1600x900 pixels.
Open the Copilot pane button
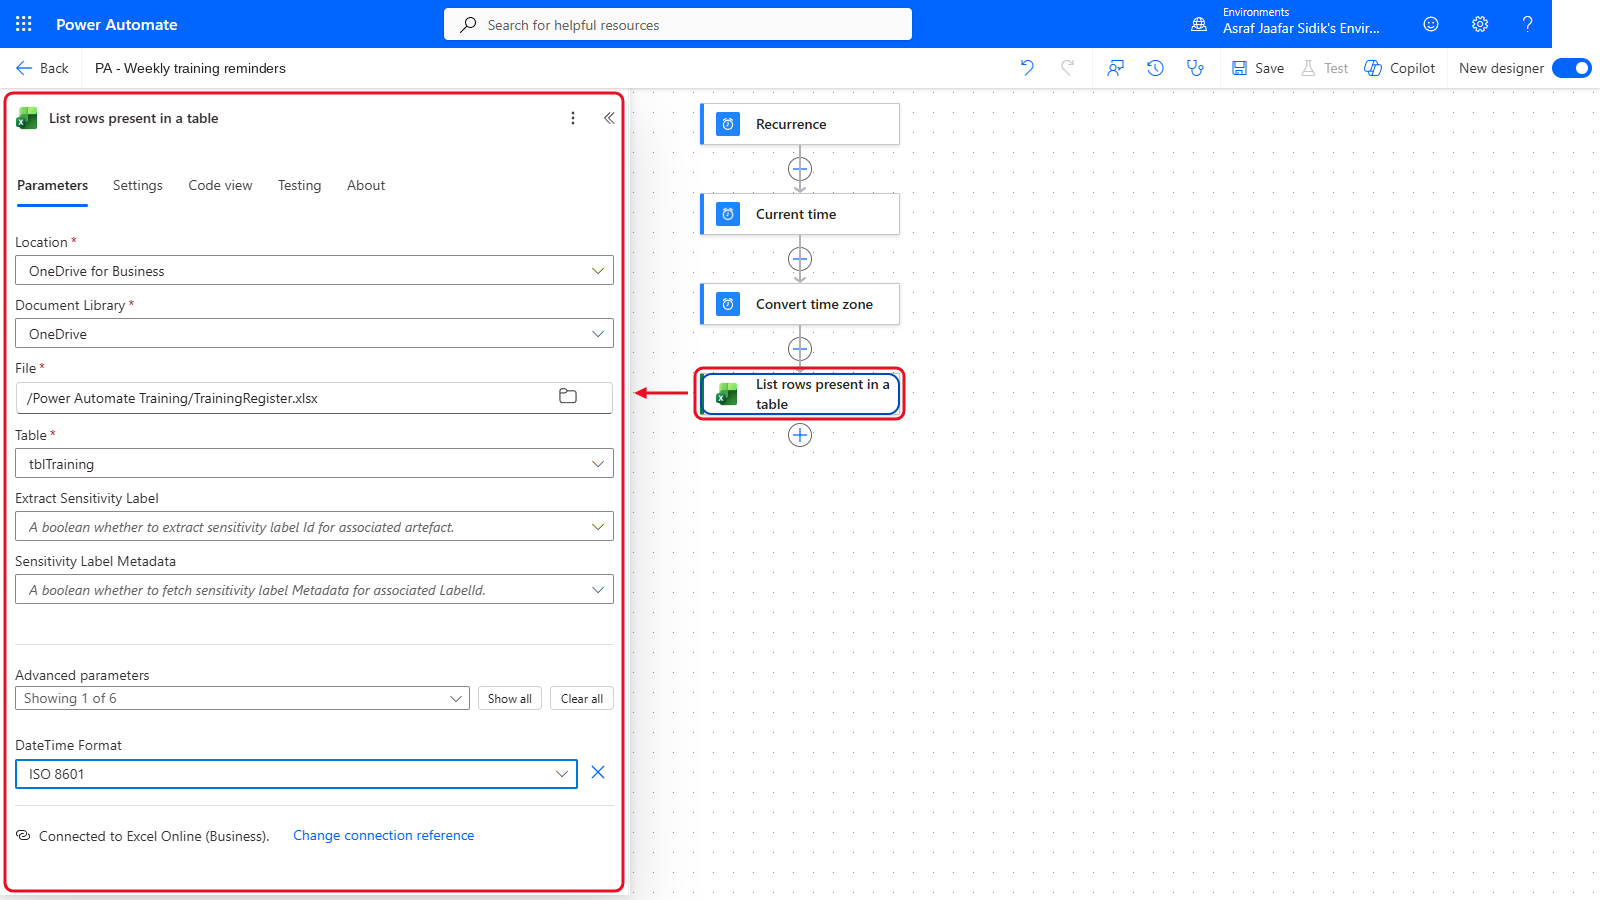click(x=1400, y=68)
